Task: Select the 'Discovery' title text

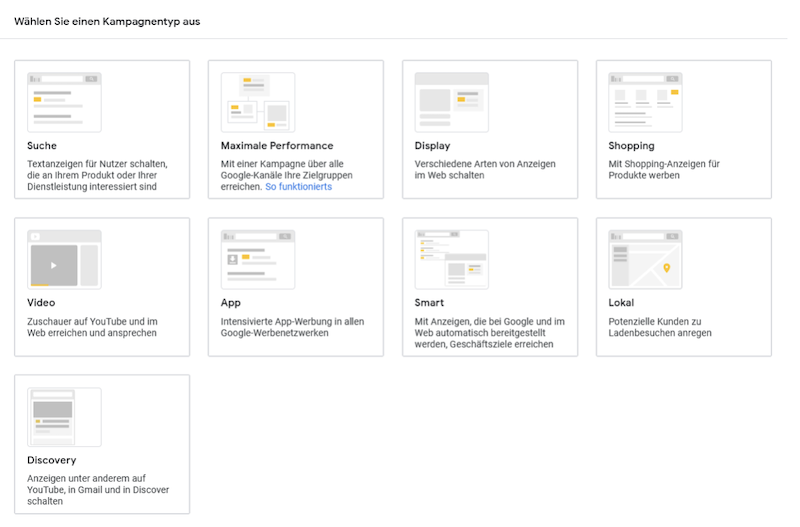Action: point(52,460)
